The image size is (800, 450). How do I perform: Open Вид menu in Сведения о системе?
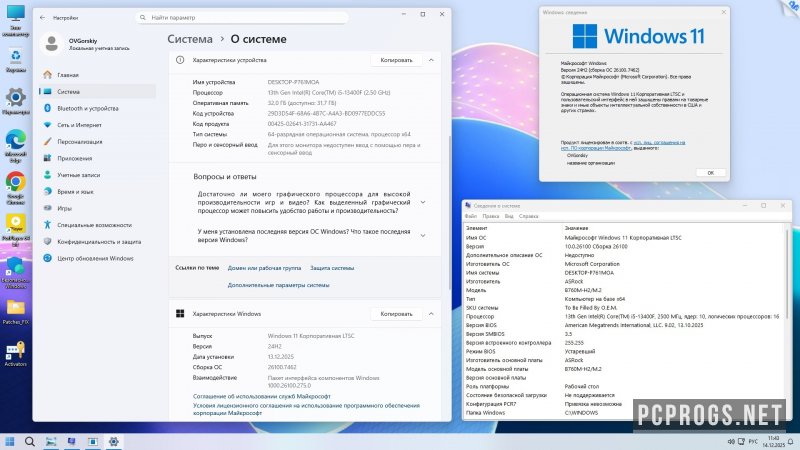pos(509,216)
